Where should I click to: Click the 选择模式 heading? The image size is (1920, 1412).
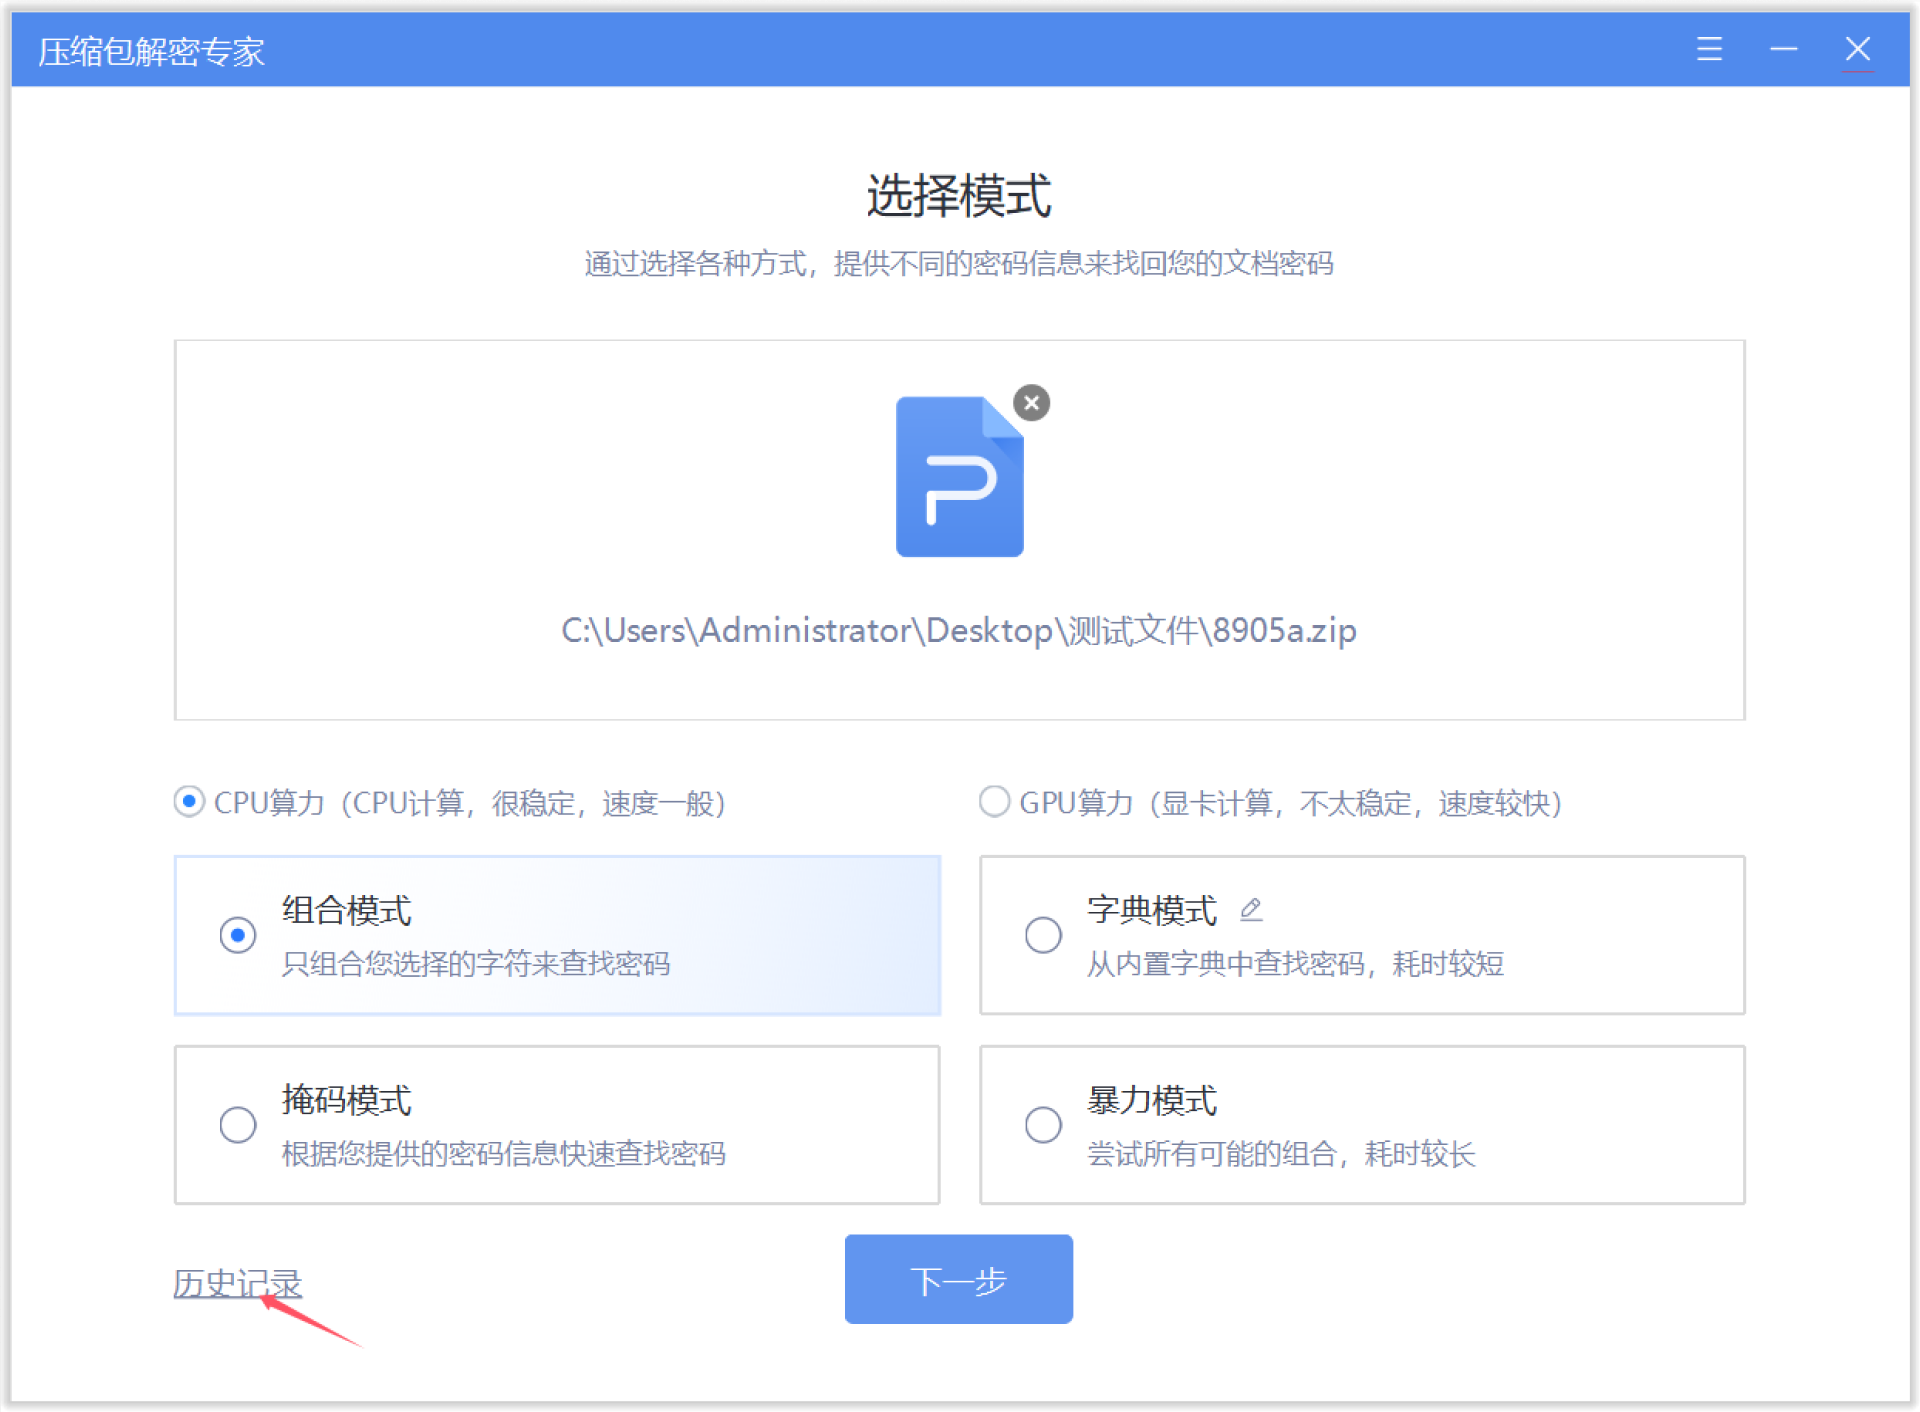pyautogui.click(x=958, y=195)
